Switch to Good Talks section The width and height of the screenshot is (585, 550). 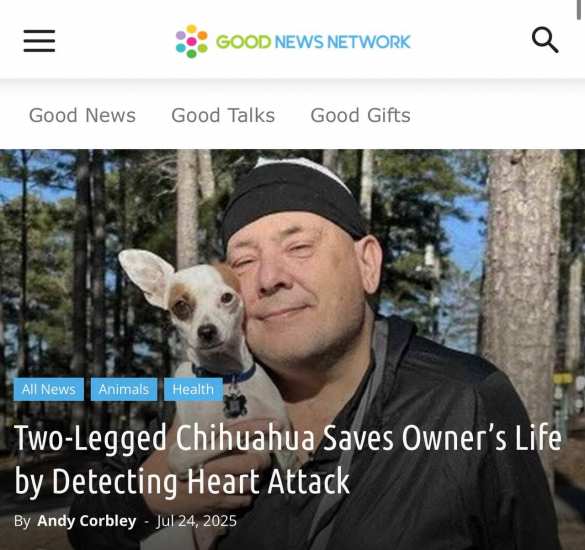pyautogui.click(x=223, y=115)
